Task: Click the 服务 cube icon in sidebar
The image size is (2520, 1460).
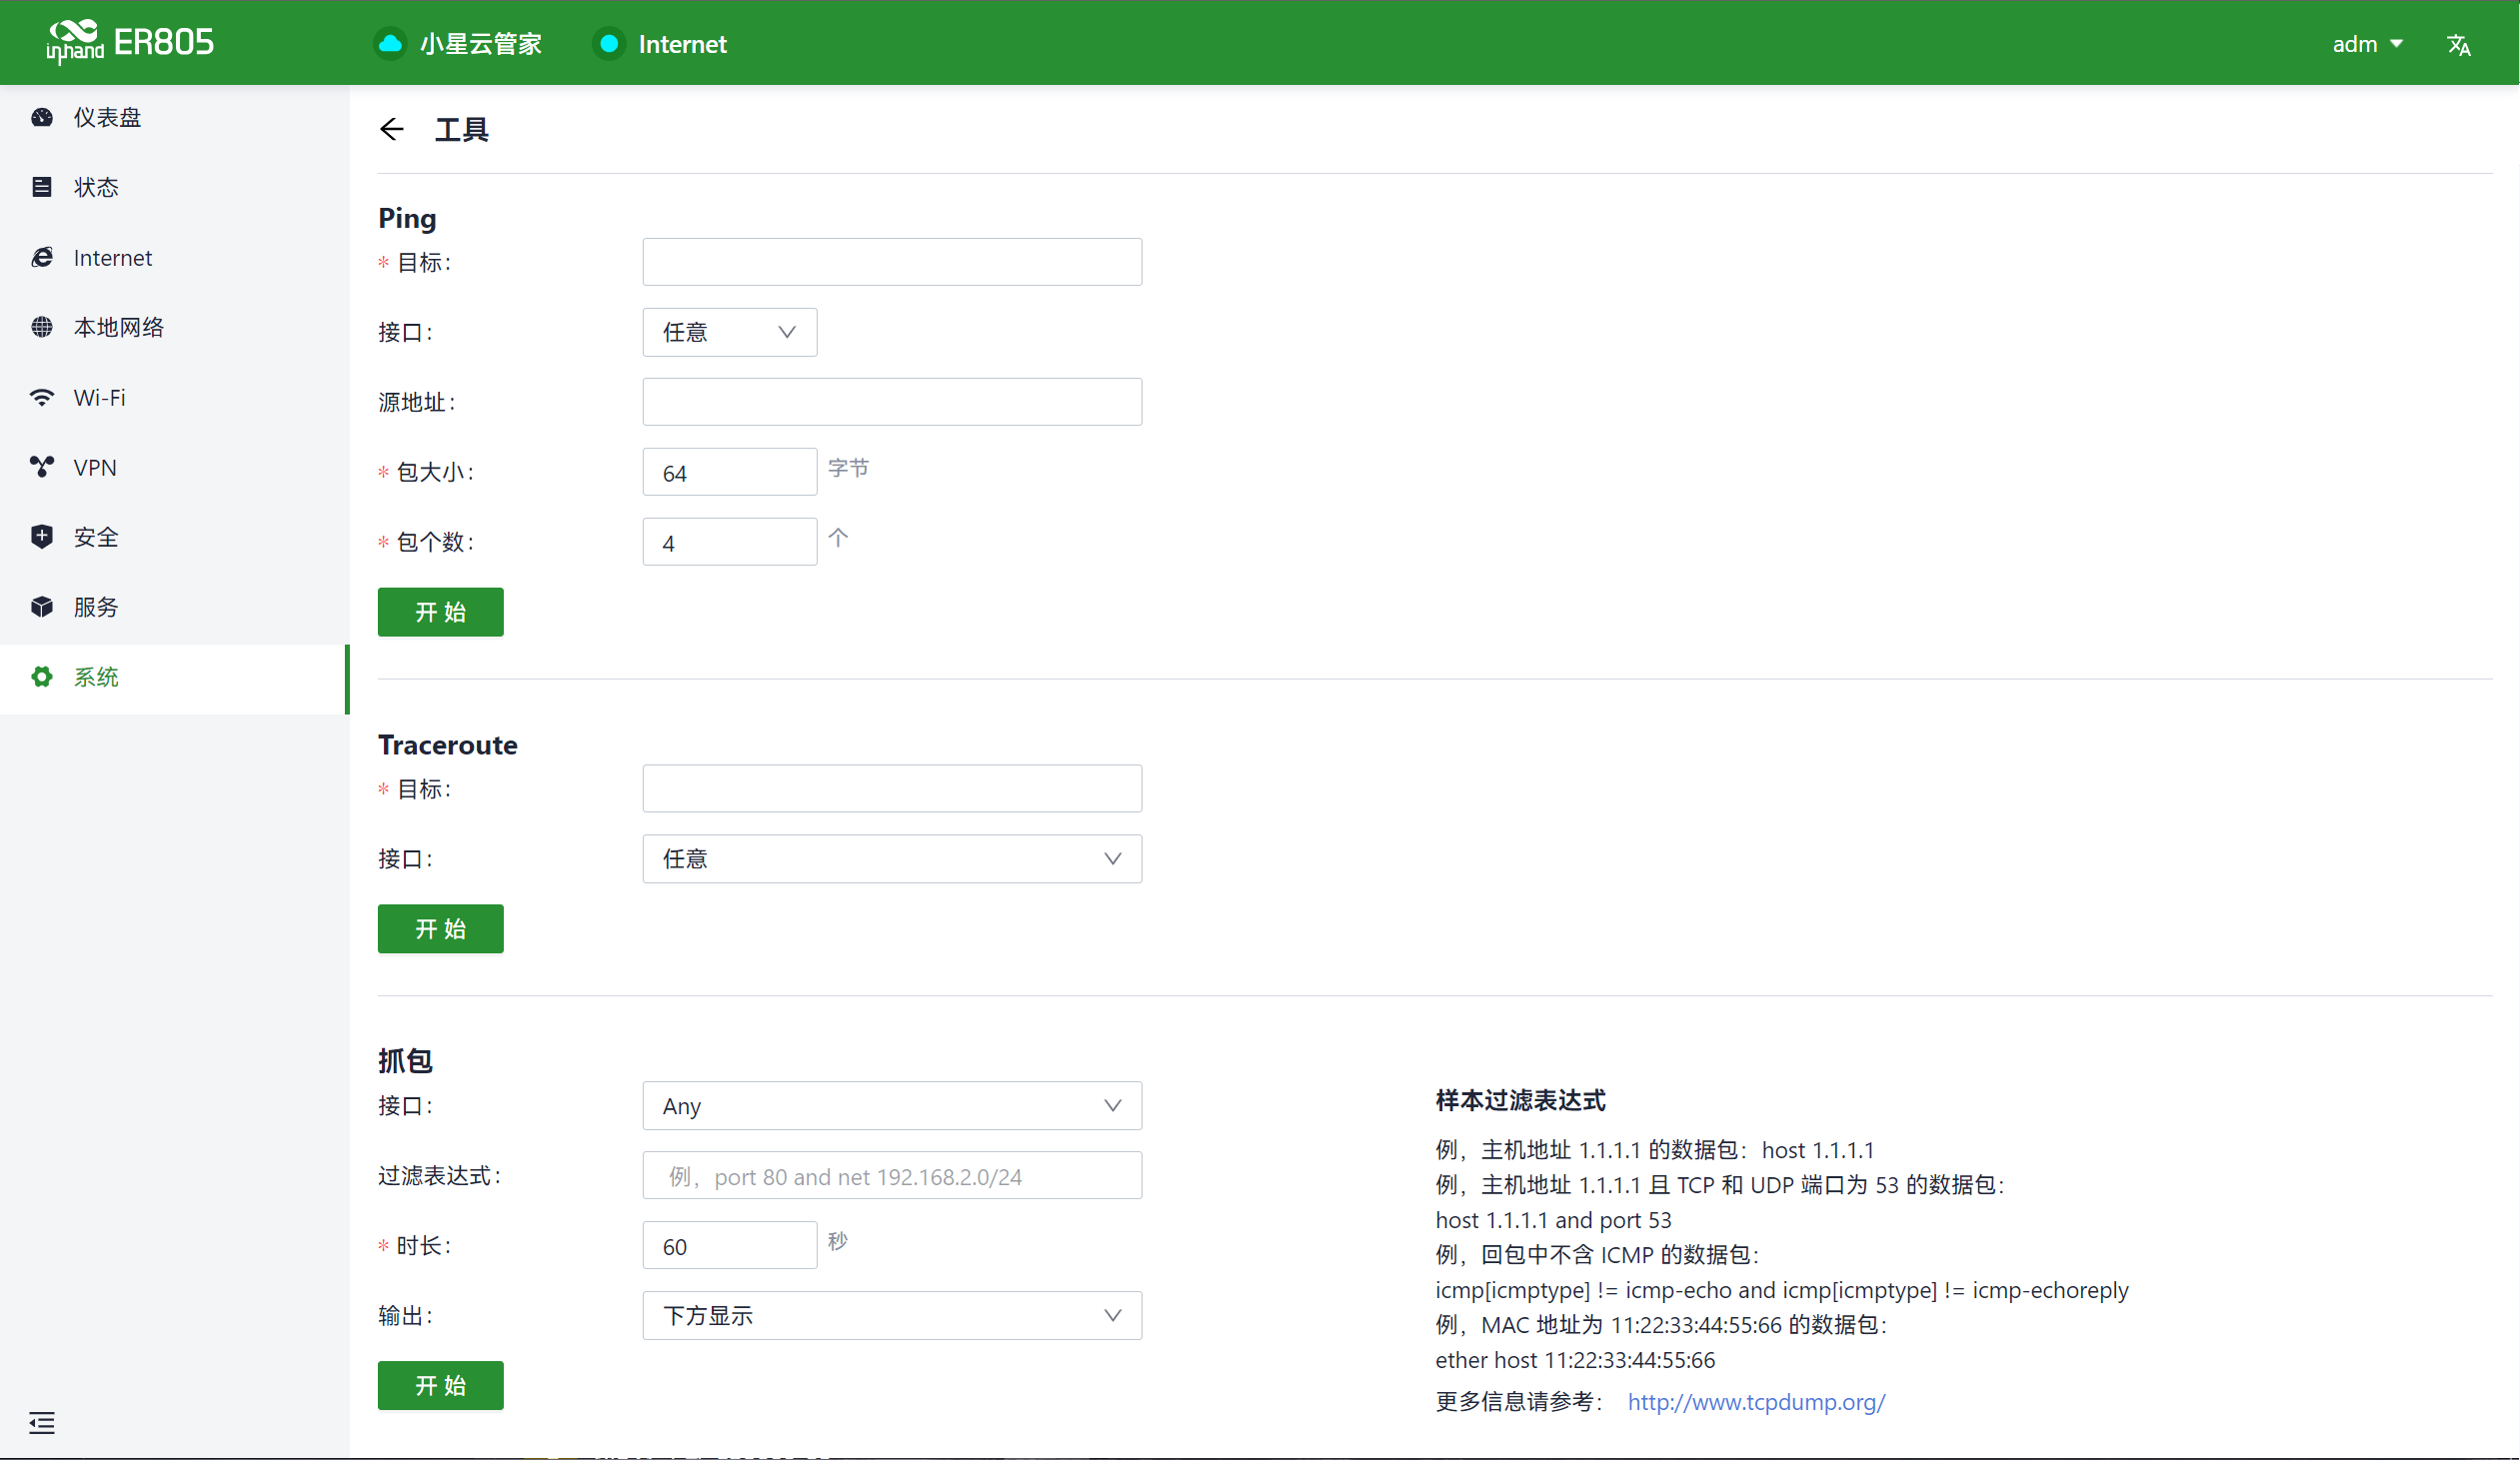Action: (x=42, y=607)
